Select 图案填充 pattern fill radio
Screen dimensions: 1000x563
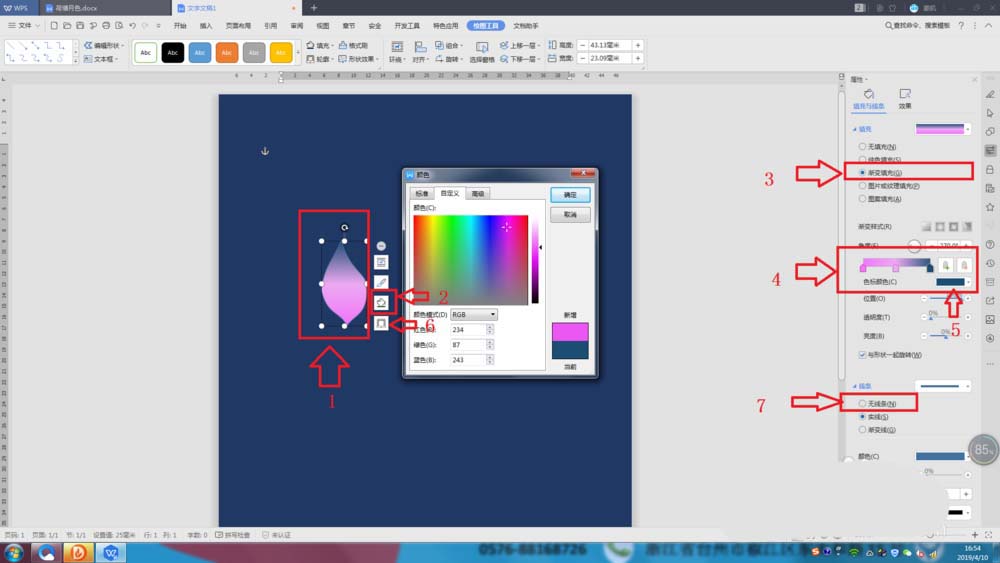862,199
